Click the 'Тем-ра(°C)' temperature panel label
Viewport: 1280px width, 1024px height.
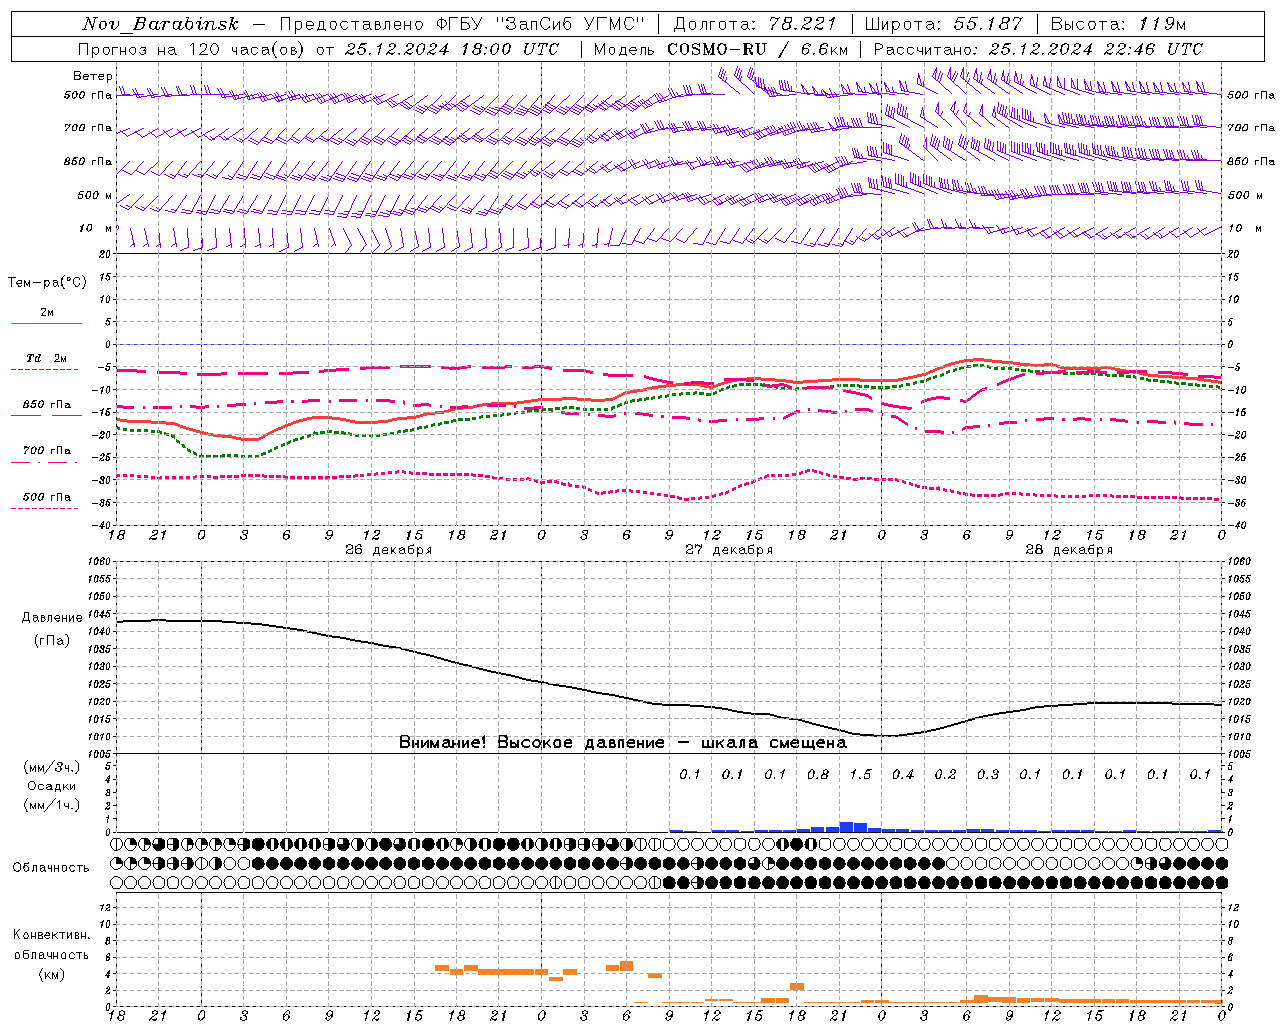tap(47, 283)
